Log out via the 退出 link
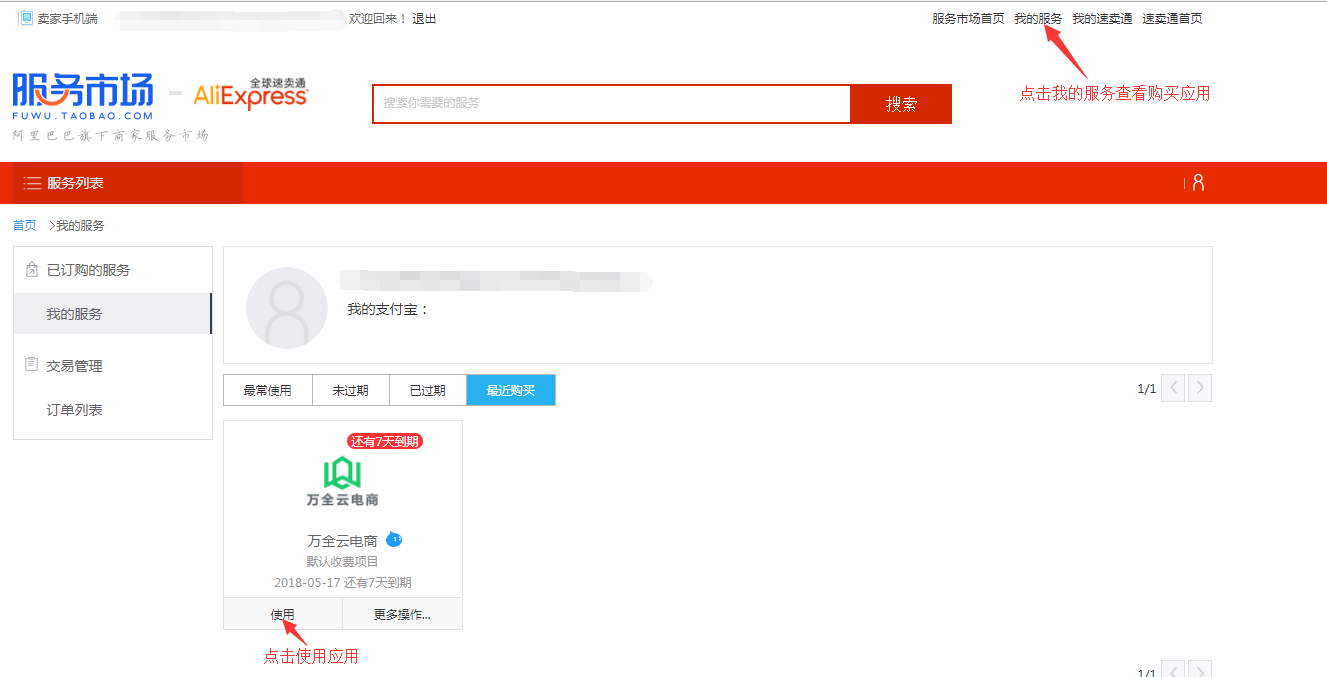1327x677 pixels. tap(424, 19)
